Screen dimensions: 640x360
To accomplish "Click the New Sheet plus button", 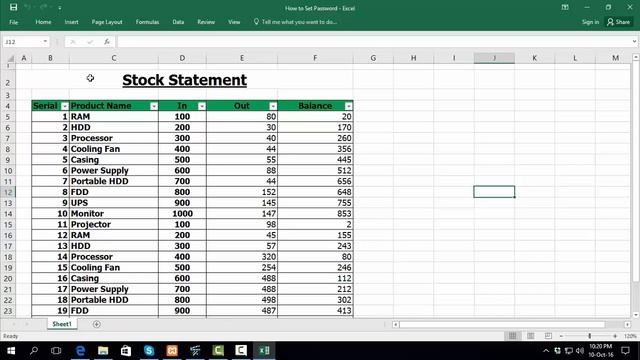I will pyautogui.click(x=97, y=324).
